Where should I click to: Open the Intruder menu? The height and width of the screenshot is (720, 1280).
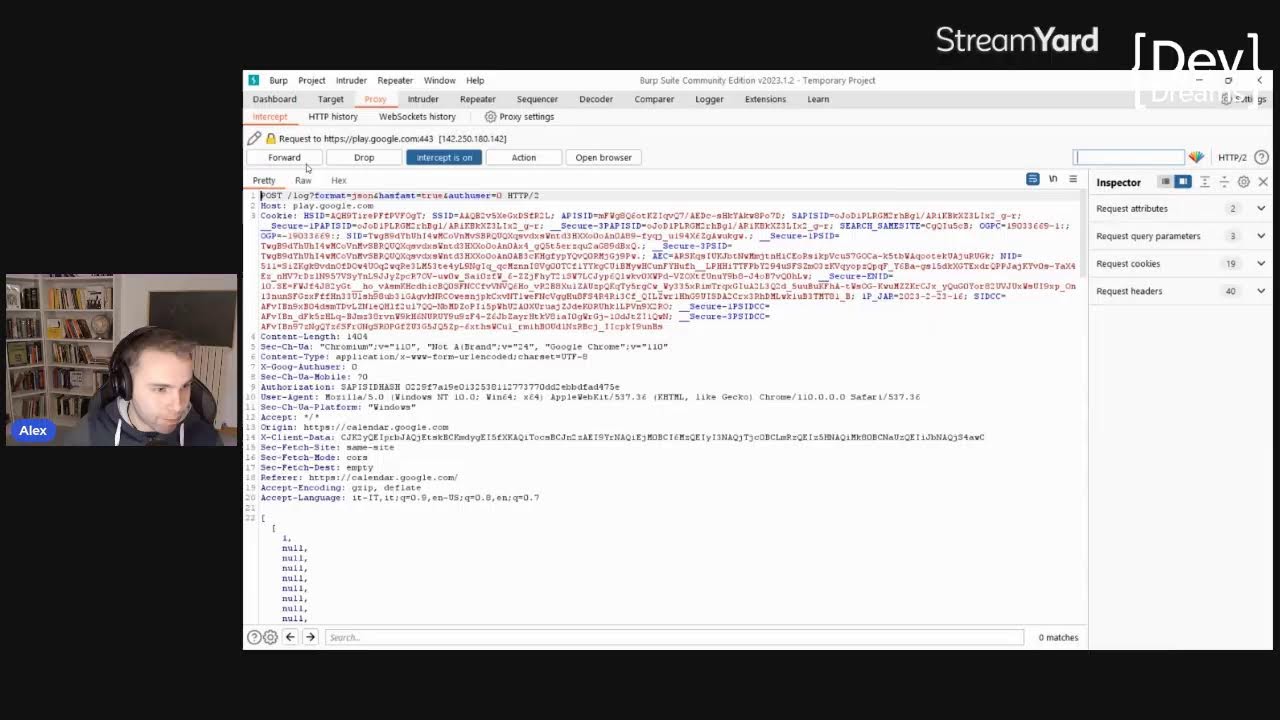351,80
